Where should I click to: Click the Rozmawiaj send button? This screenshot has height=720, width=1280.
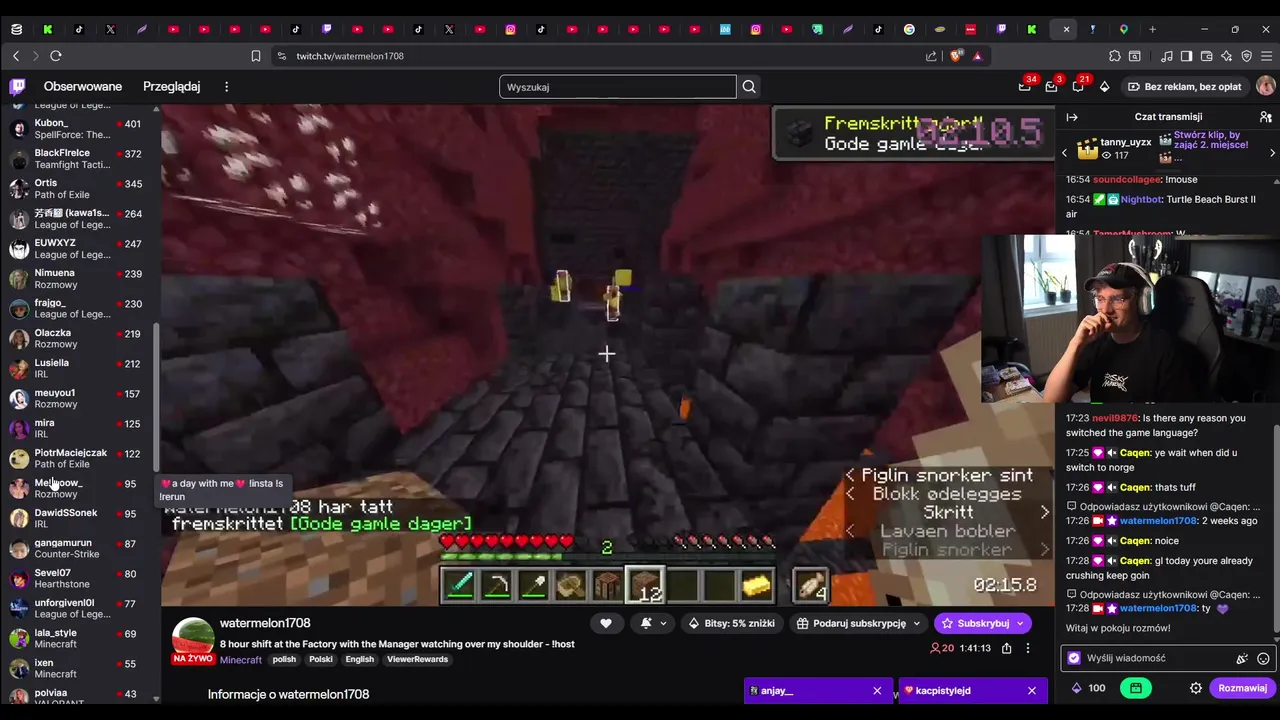tap(1242, 688)
